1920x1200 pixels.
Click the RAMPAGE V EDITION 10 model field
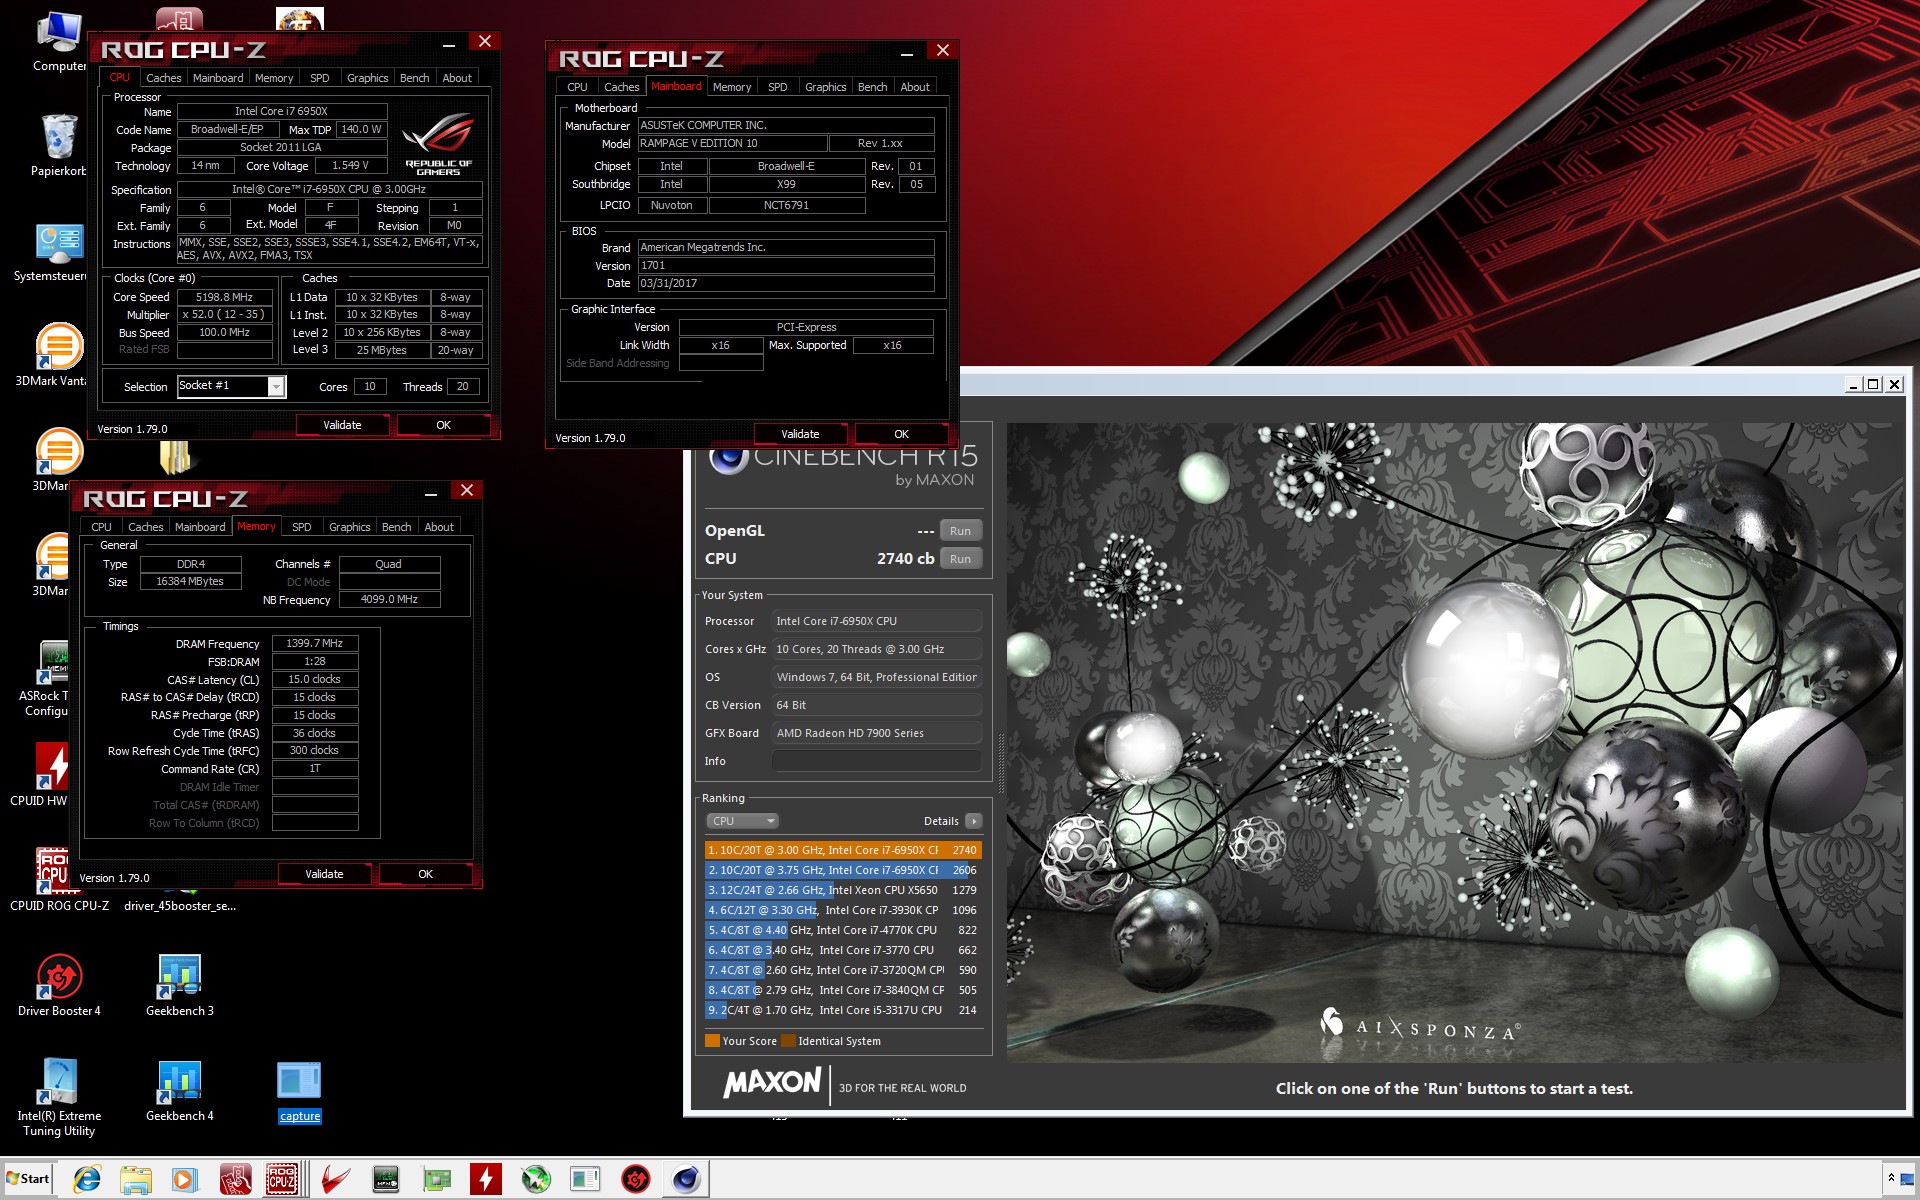tap(733, 144)
